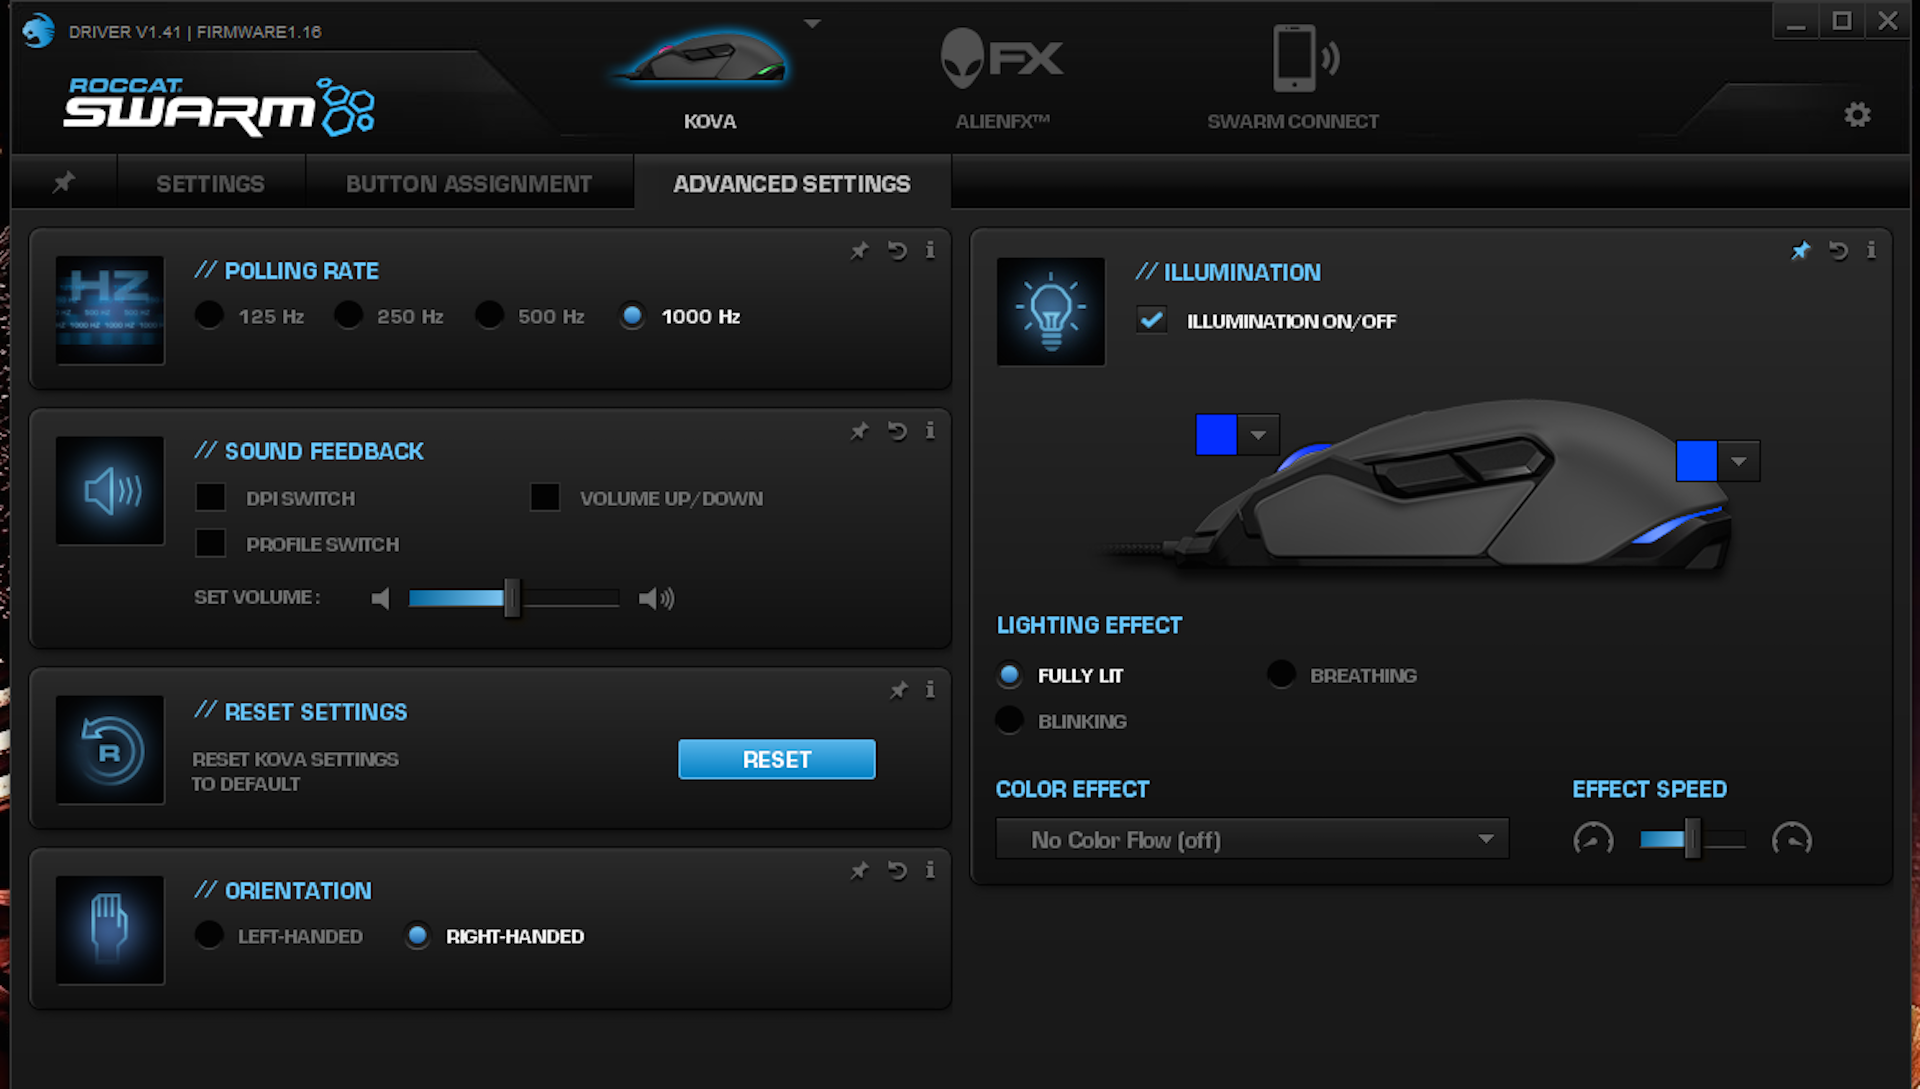1920x1089 pixels.
Task: Select Right-Handed orientation
Action: (417, 935)
